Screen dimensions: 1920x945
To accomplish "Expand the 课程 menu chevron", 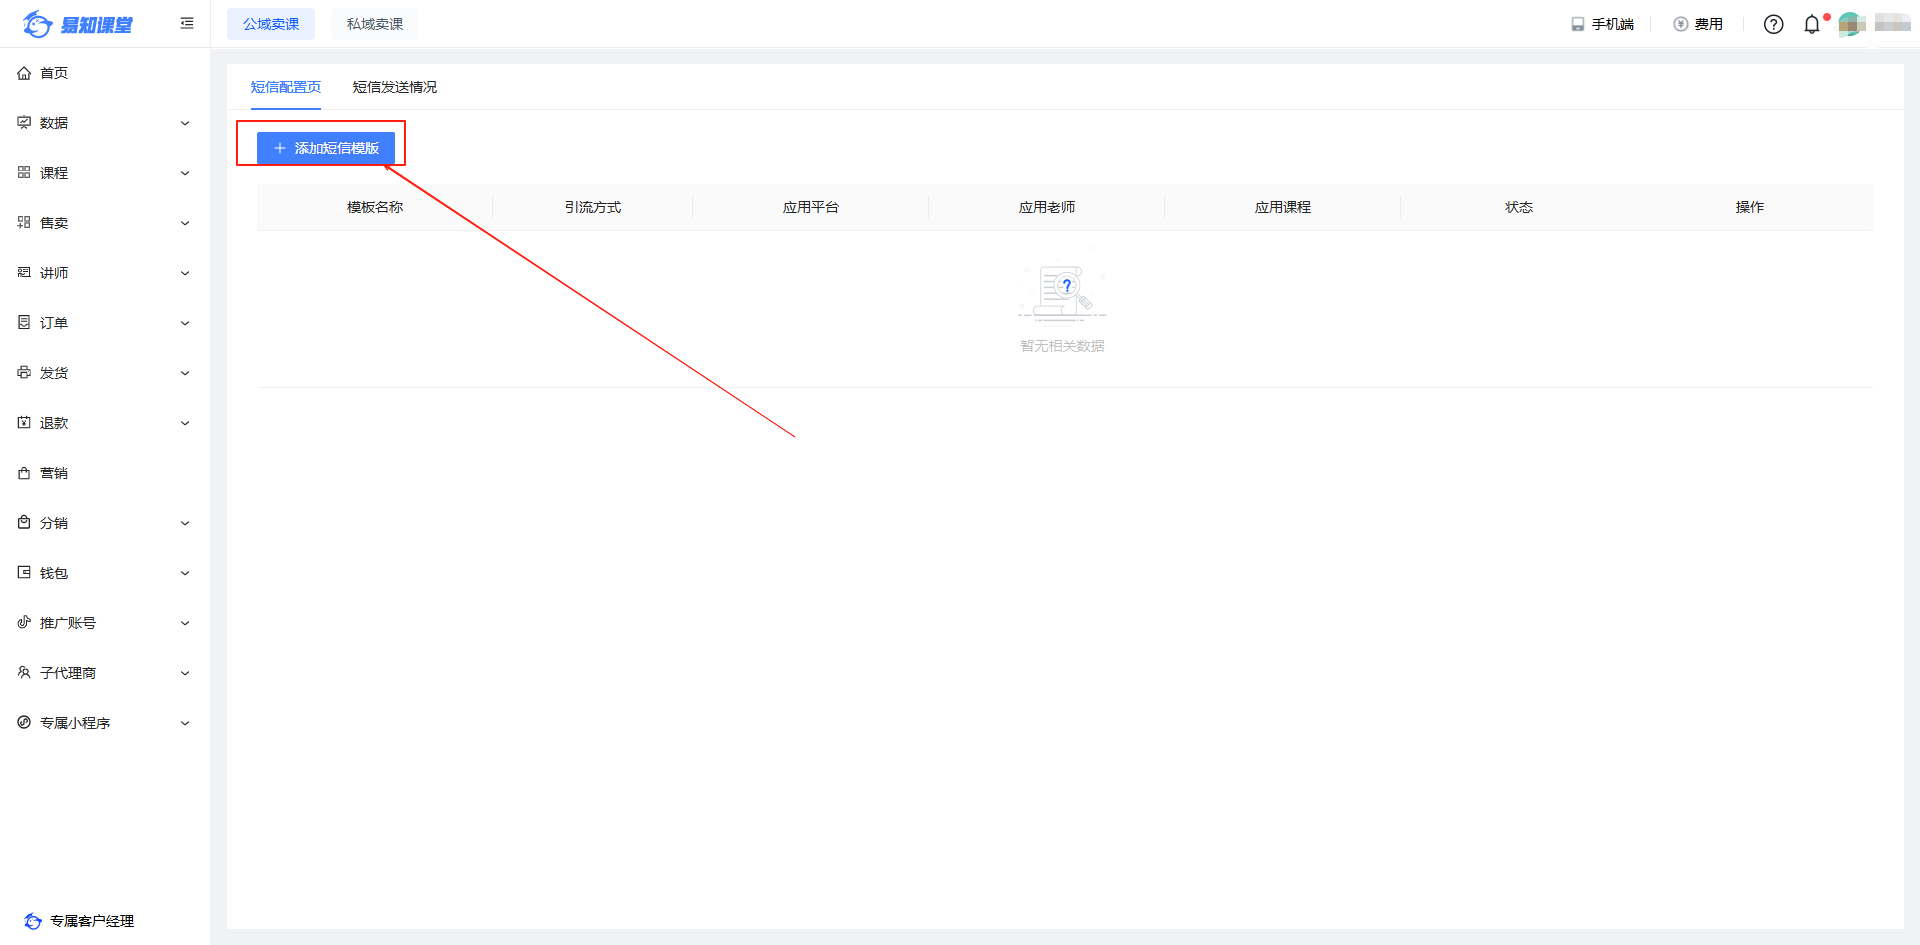I will point(185,173).
